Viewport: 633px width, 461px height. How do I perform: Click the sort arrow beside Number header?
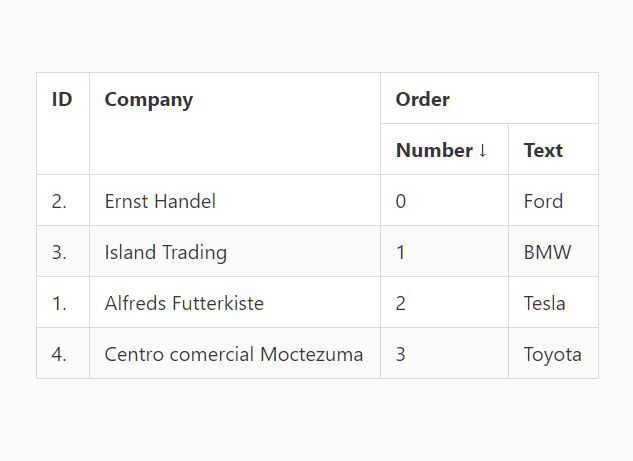coord(483,150)
